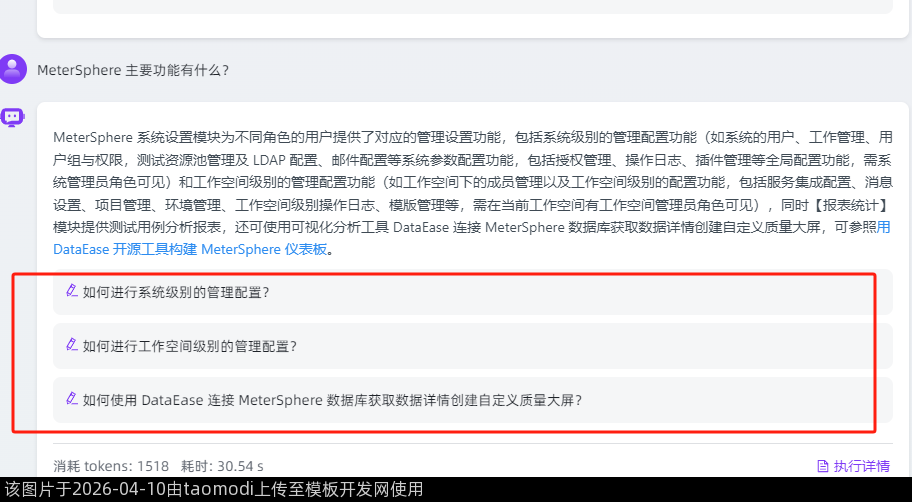This screenshot has height=502, width=912.
Task: Click the 耗时: 30.54 s label
Action: [x=222, y=466]
